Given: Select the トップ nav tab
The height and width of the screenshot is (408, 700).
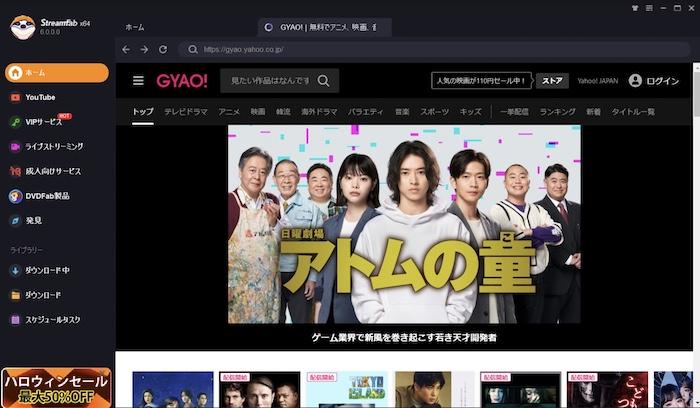Looking at the screenshot, I should 143,112.
